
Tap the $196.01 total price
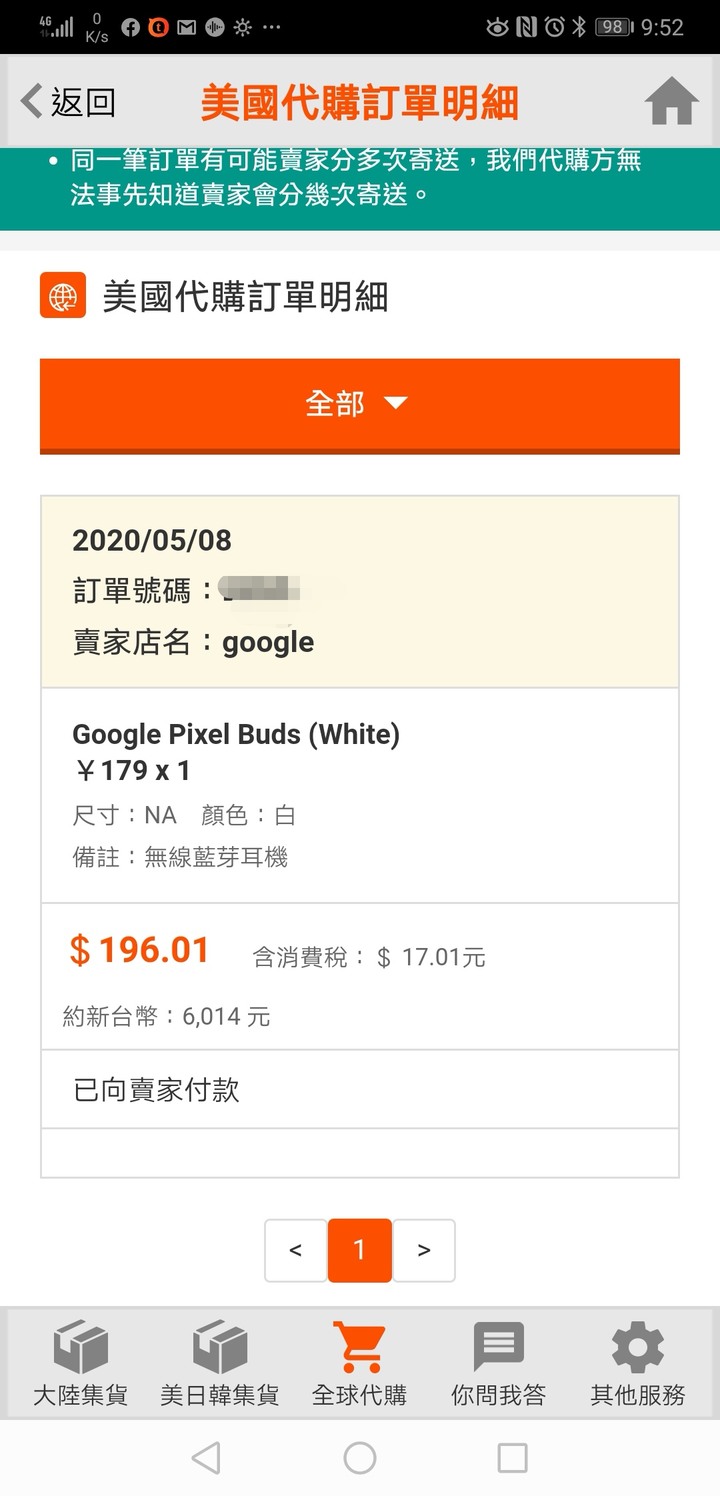pos(139,950)
